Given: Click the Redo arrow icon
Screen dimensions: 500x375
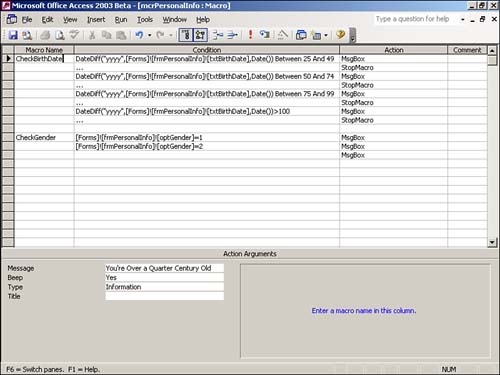Looking at the screenshot, I should point(160,35).
